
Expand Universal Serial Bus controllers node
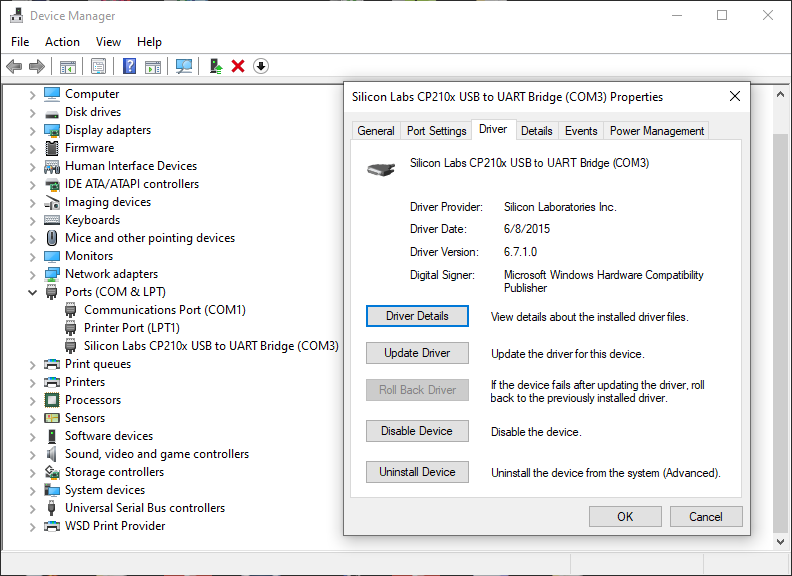tap(33, 508)
